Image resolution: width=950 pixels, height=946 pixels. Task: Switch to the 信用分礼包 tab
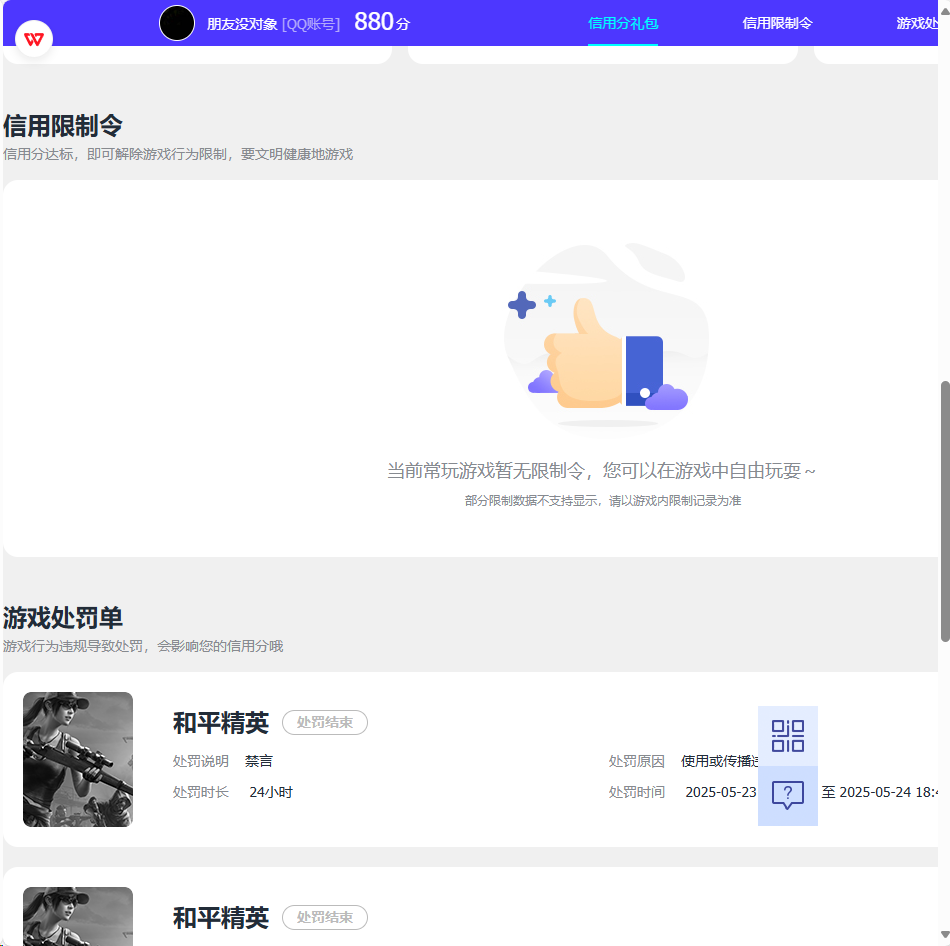[623, 24]
